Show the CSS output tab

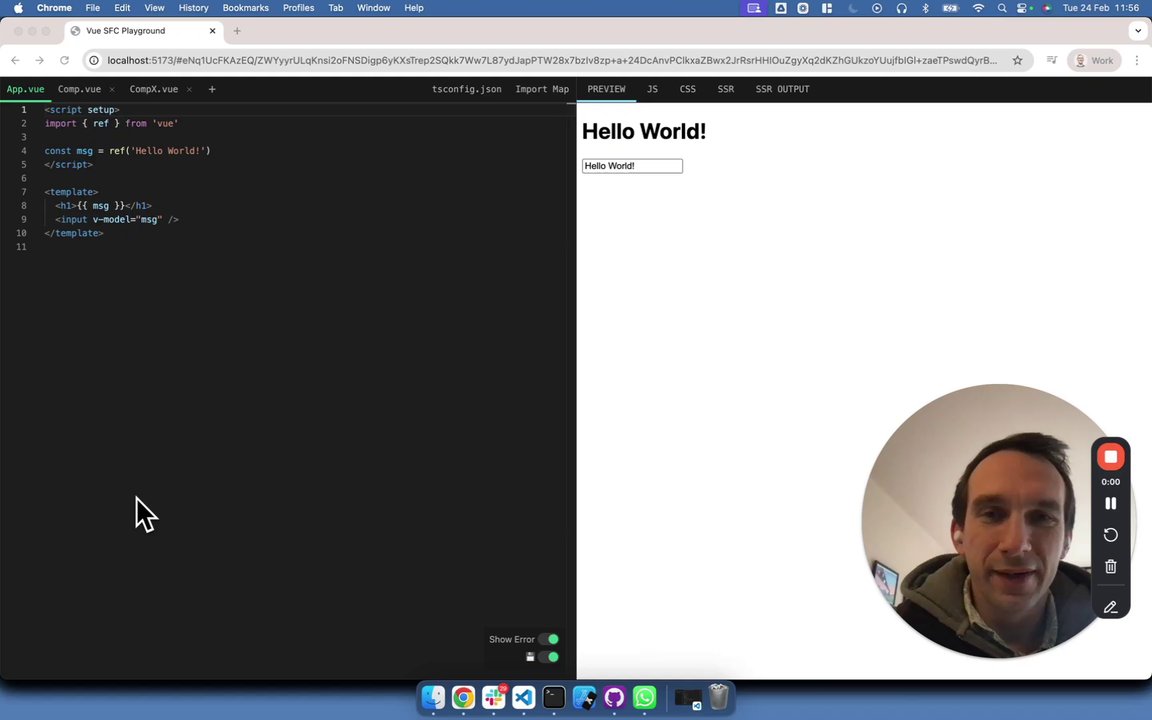click(688, 89)
